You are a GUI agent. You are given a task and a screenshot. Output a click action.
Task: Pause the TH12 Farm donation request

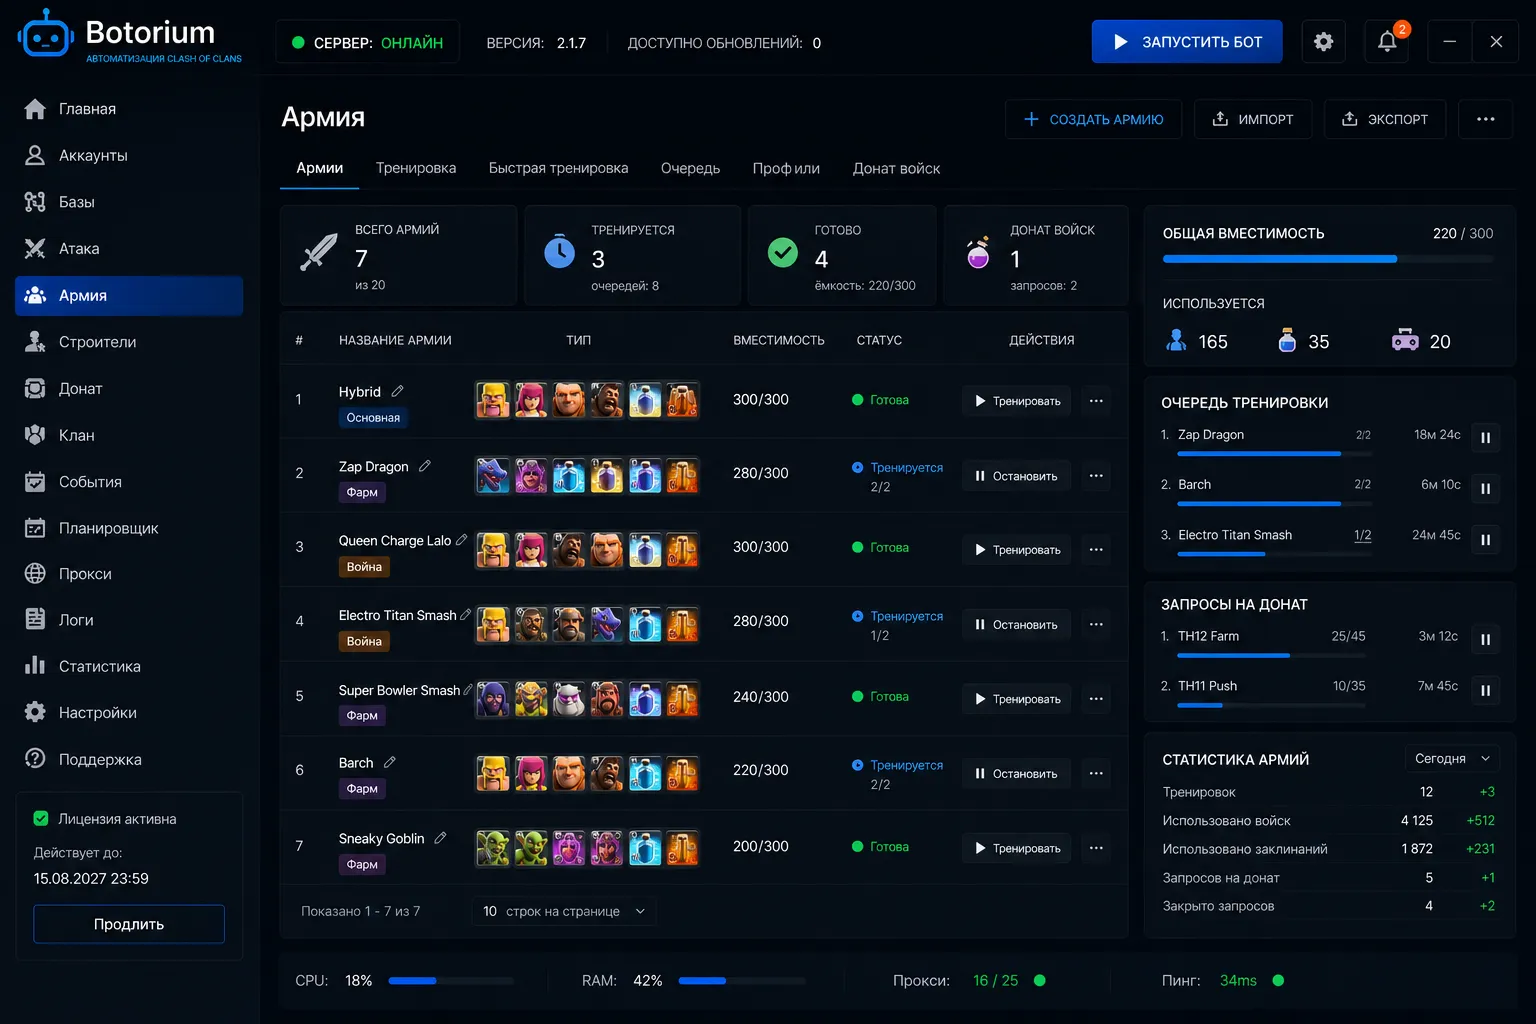click(x=1486, y=640)
